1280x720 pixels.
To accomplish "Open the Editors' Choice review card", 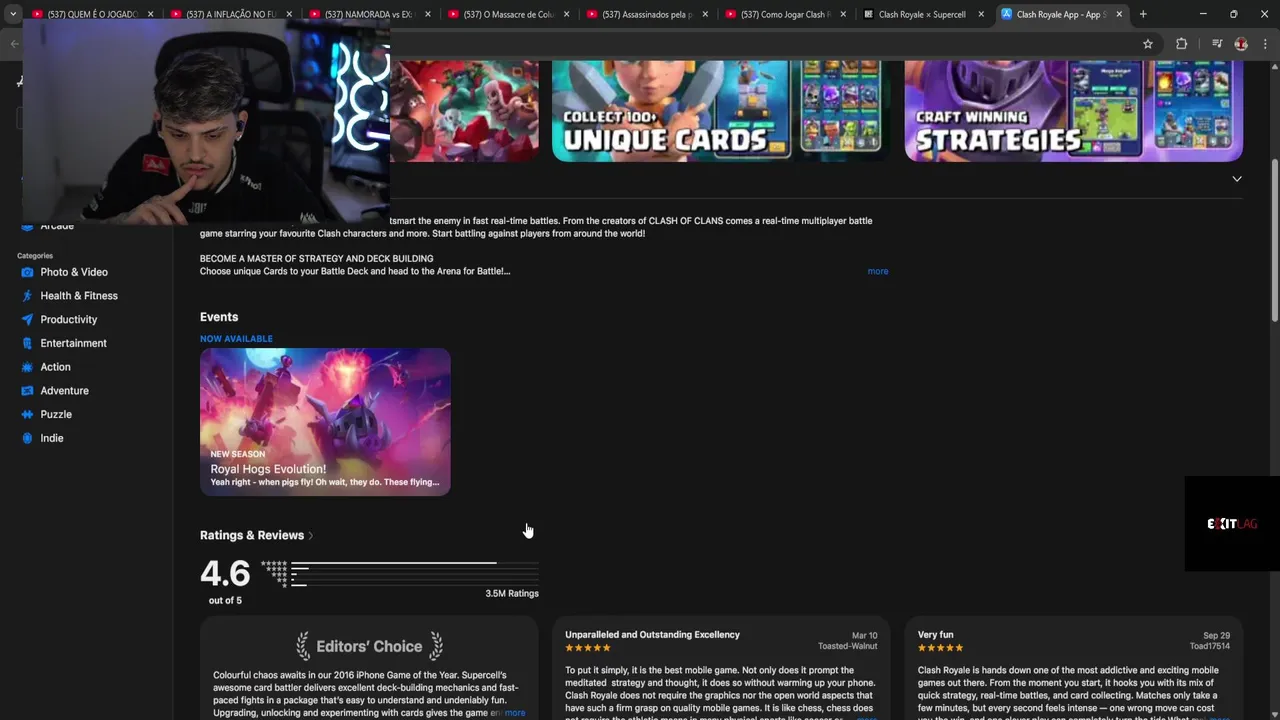I will 369,668.
